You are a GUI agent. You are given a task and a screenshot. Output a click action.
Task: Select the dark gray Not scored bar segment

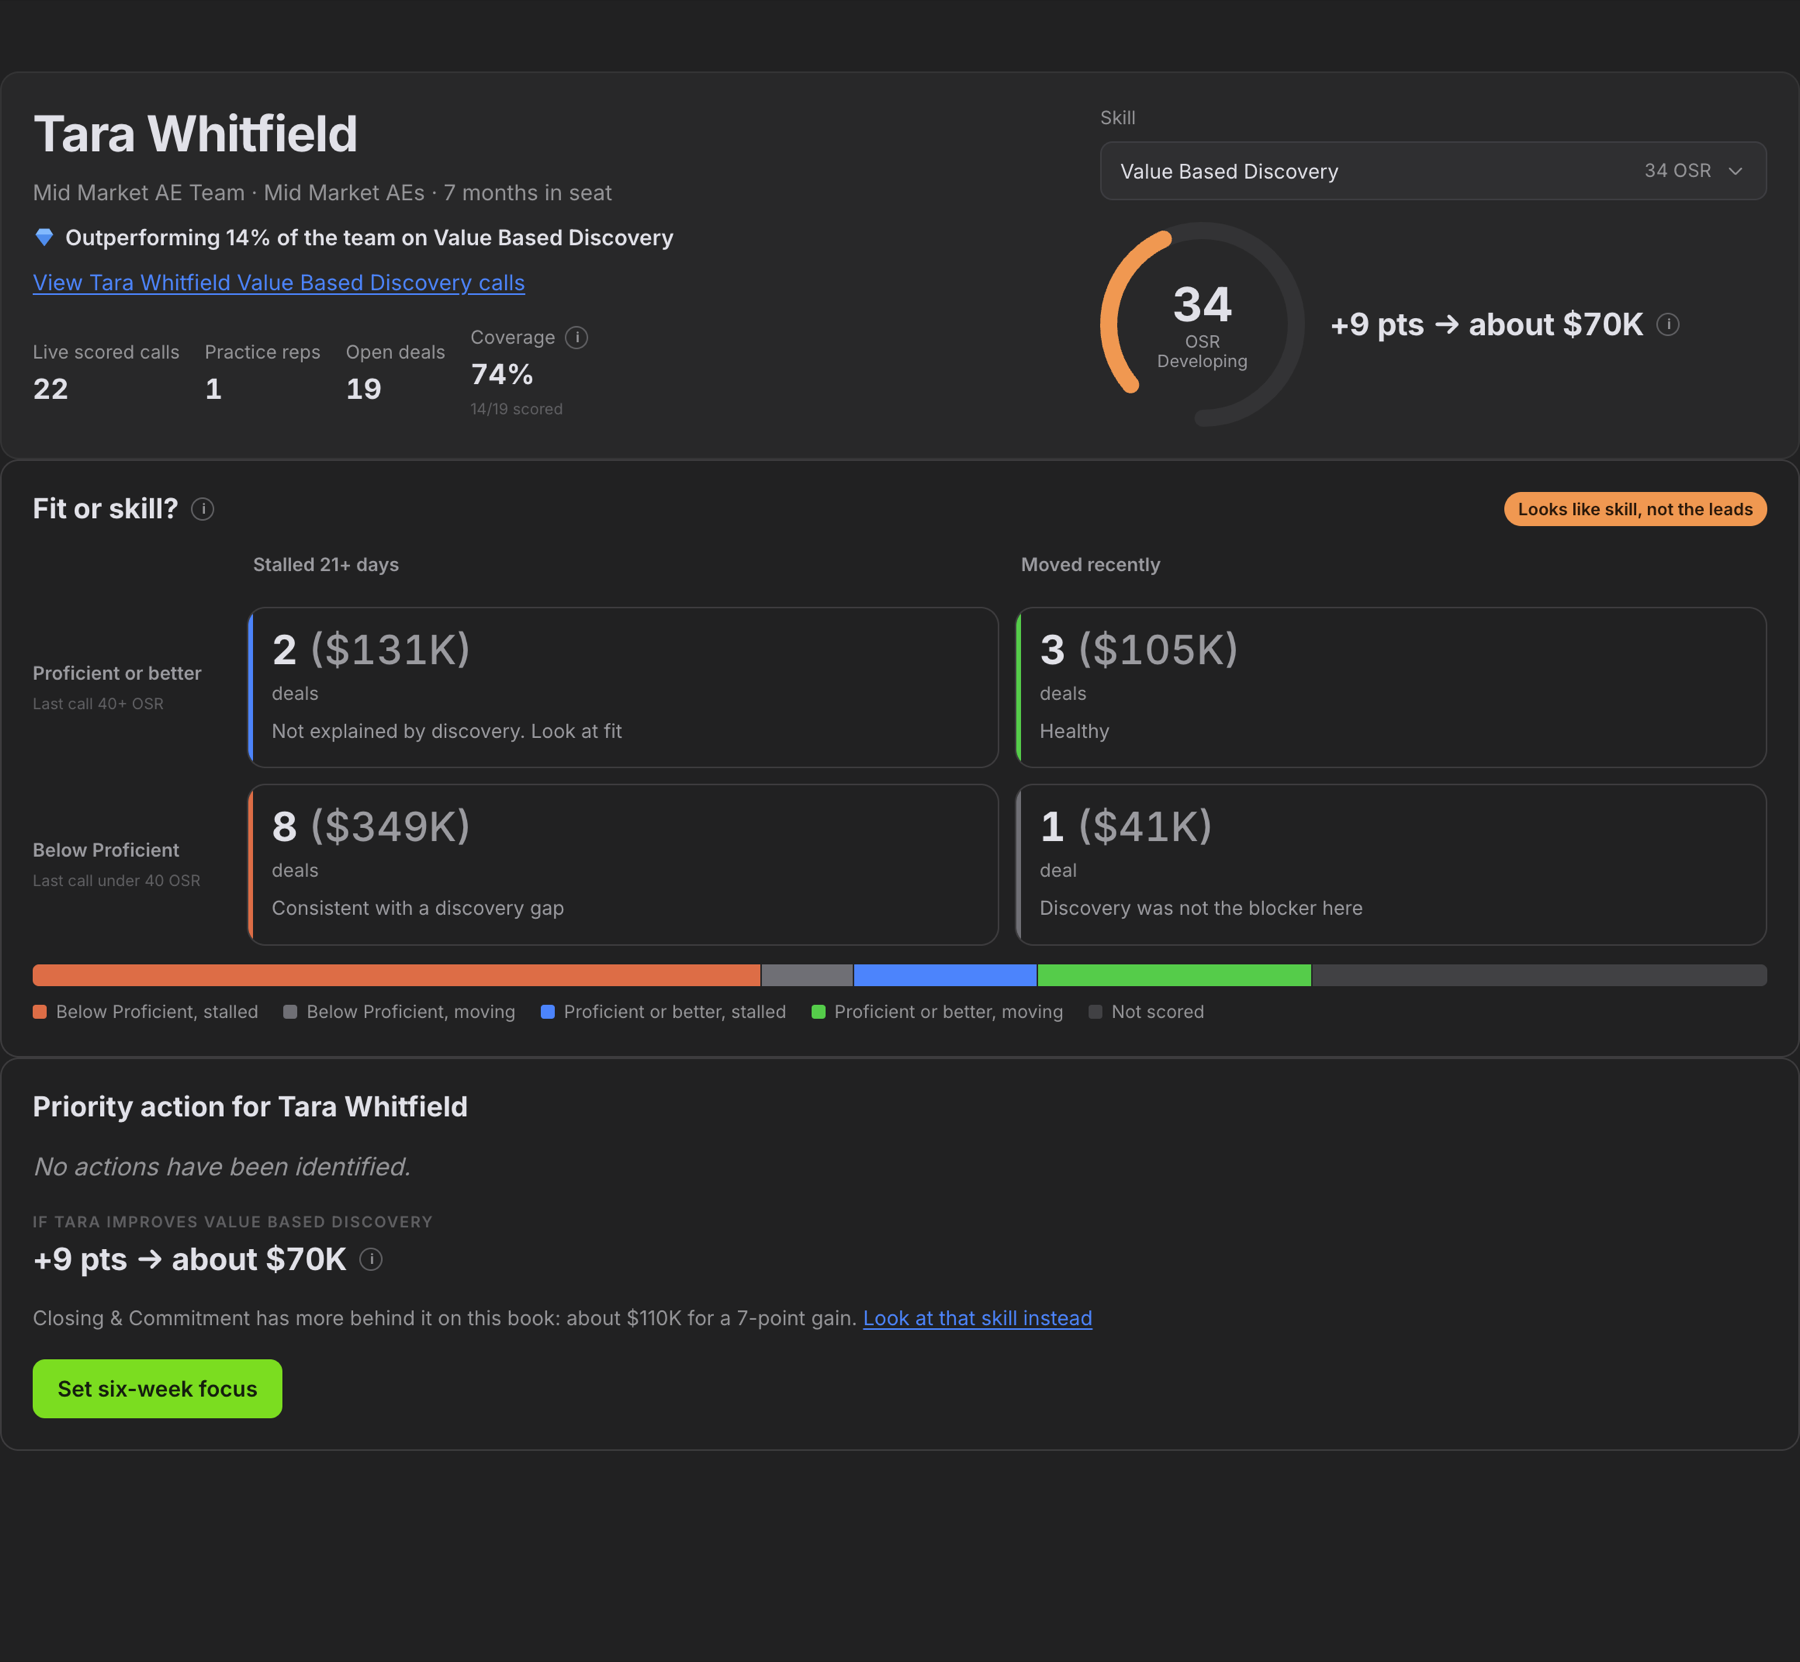1539,975
